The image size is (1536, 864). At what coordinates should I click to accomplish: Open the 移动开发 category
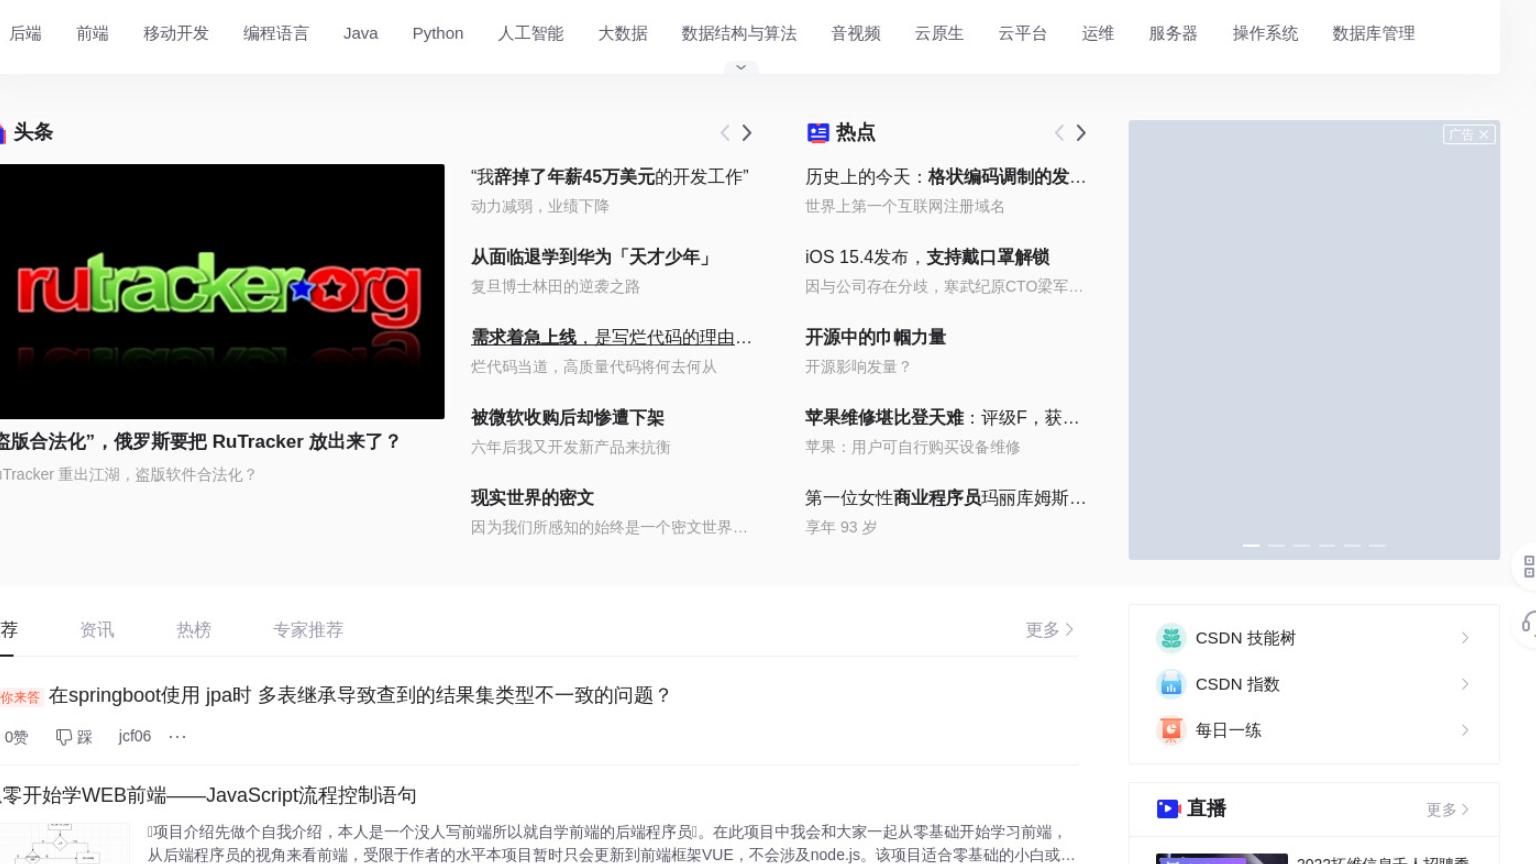(176, 33)
